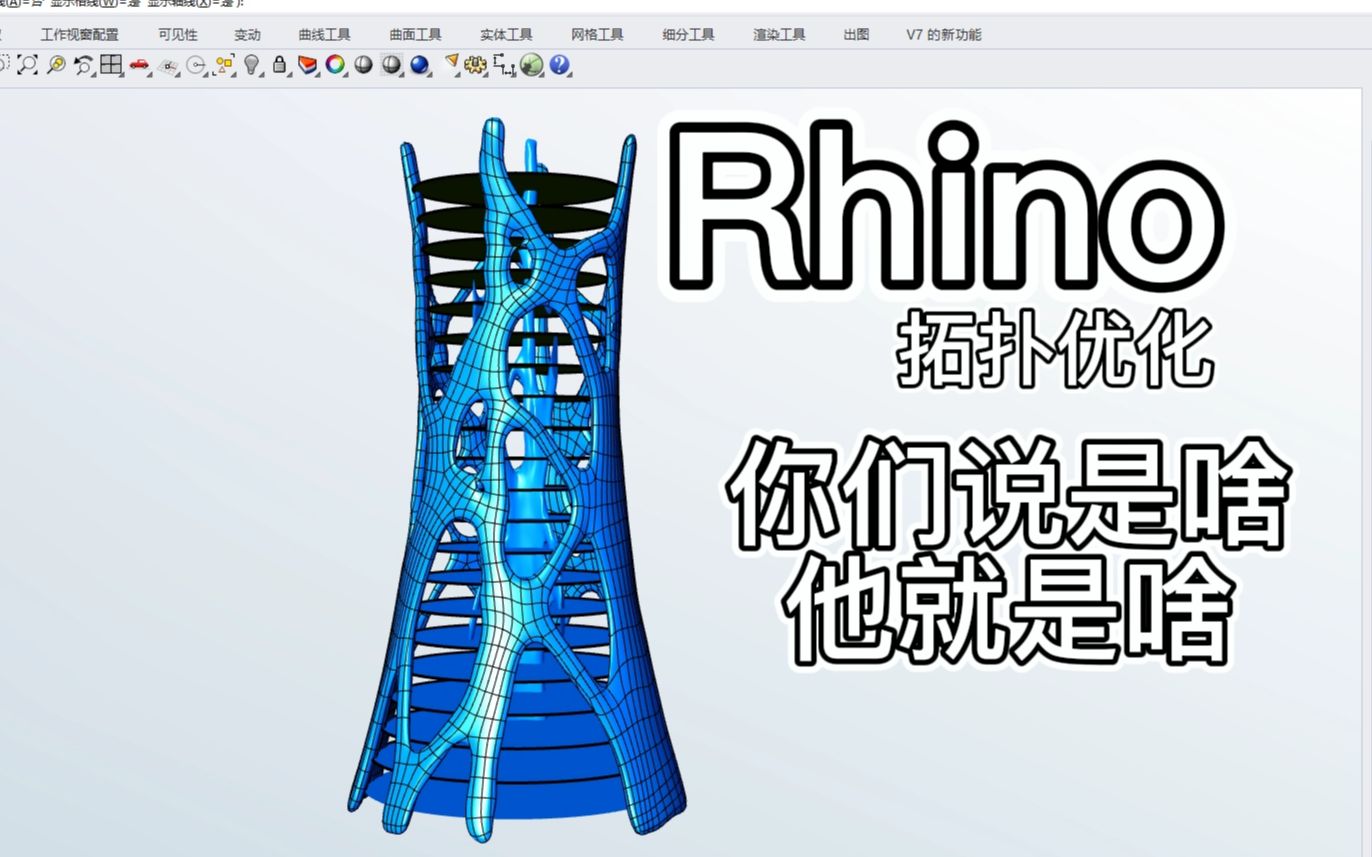The height and width of the screenshot is (857, 1372).
Task: Click the Dimension tool icon
Action: [504, 66]
